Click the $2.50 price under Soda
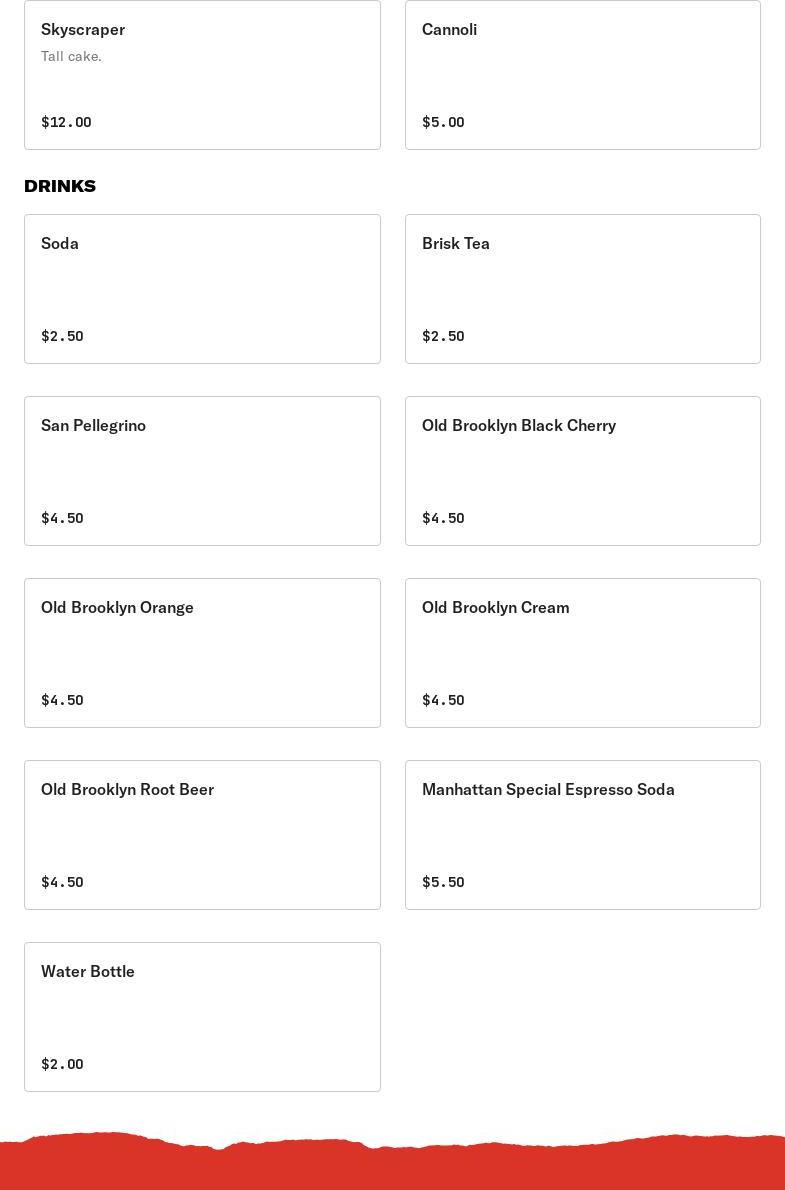The image size is (785, 1190). 62,336
